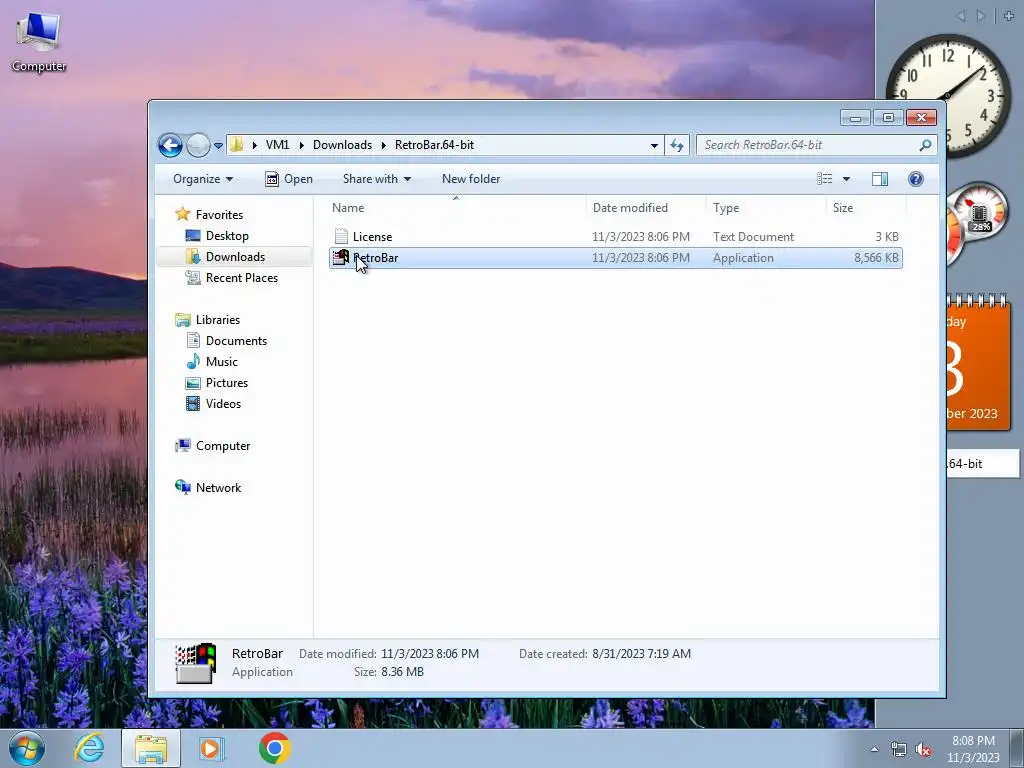Viewport: 1024px width, 768px height.
Task: Sort by the Type column header
Action: click(x=766, y=208)
